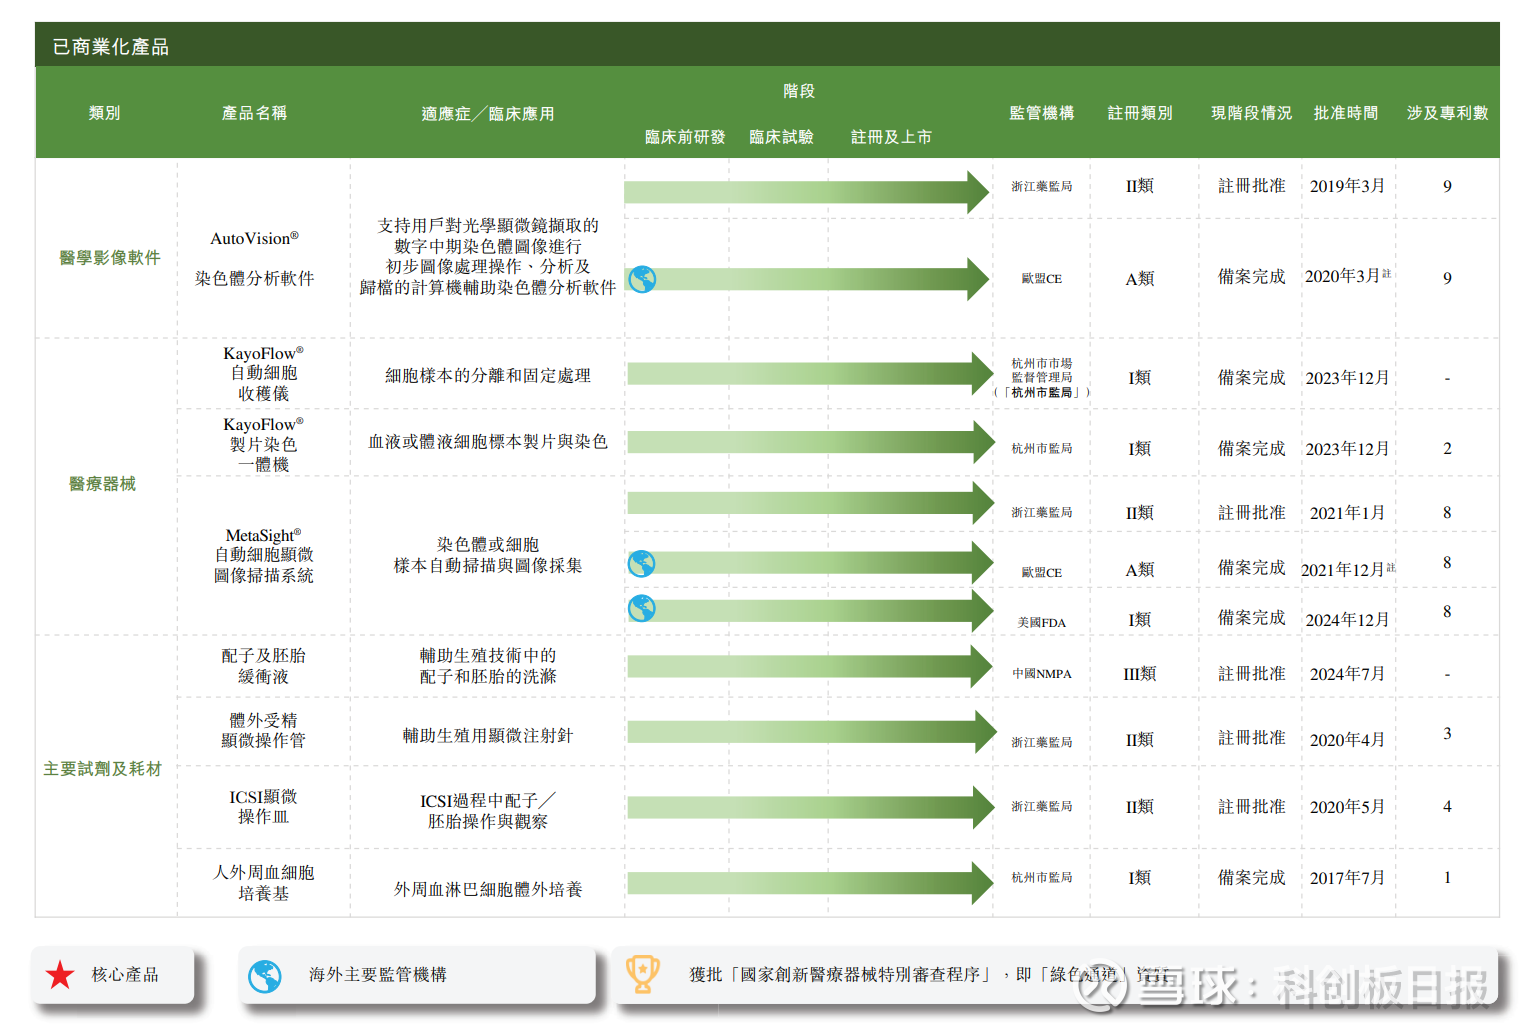Select the 醫學影像軟件 category label
Image resolution: width=1534 pixels, height=1036 pixels.
[x=110, y=258]
